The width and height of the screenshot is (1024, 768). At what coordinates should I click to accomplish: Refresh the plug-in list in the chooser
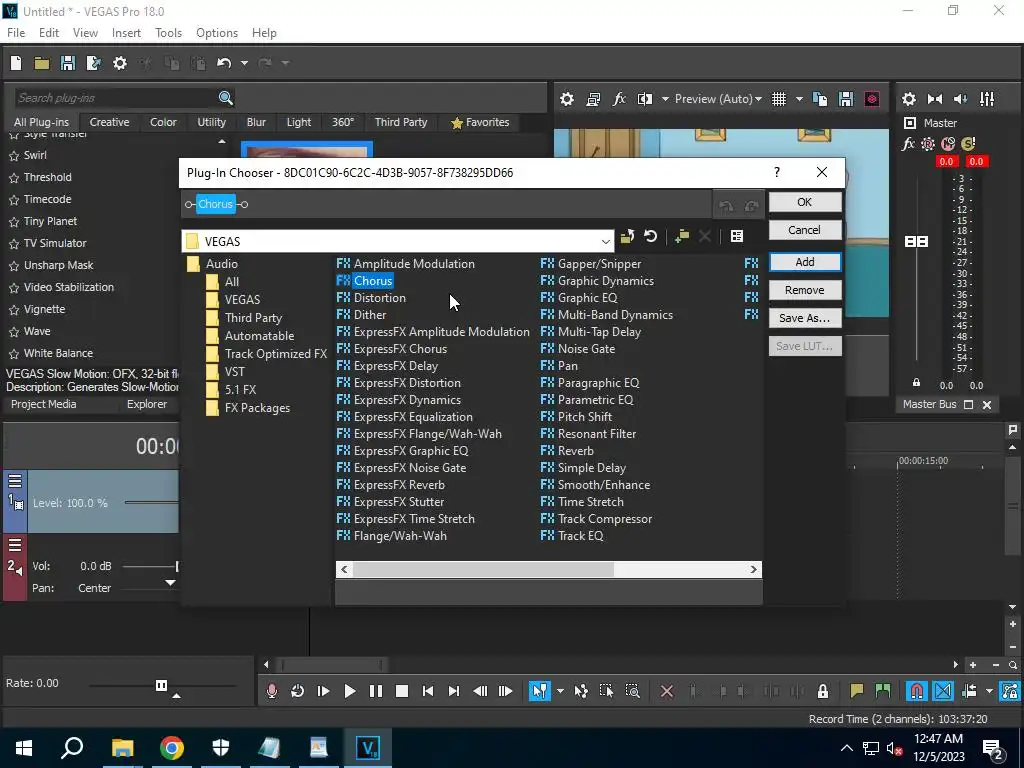[650, 236]
